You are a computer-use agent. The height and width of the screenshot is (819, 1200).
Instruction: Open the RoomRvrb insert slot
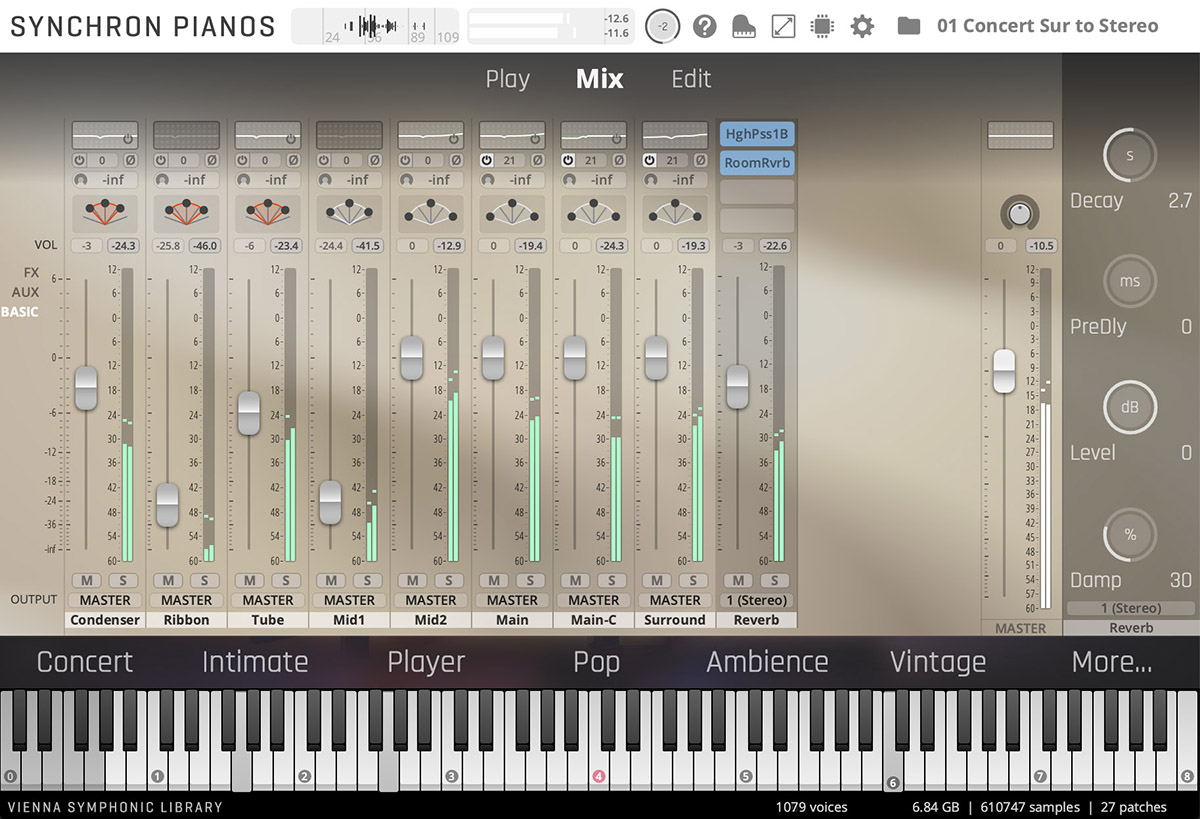point(756,161)
